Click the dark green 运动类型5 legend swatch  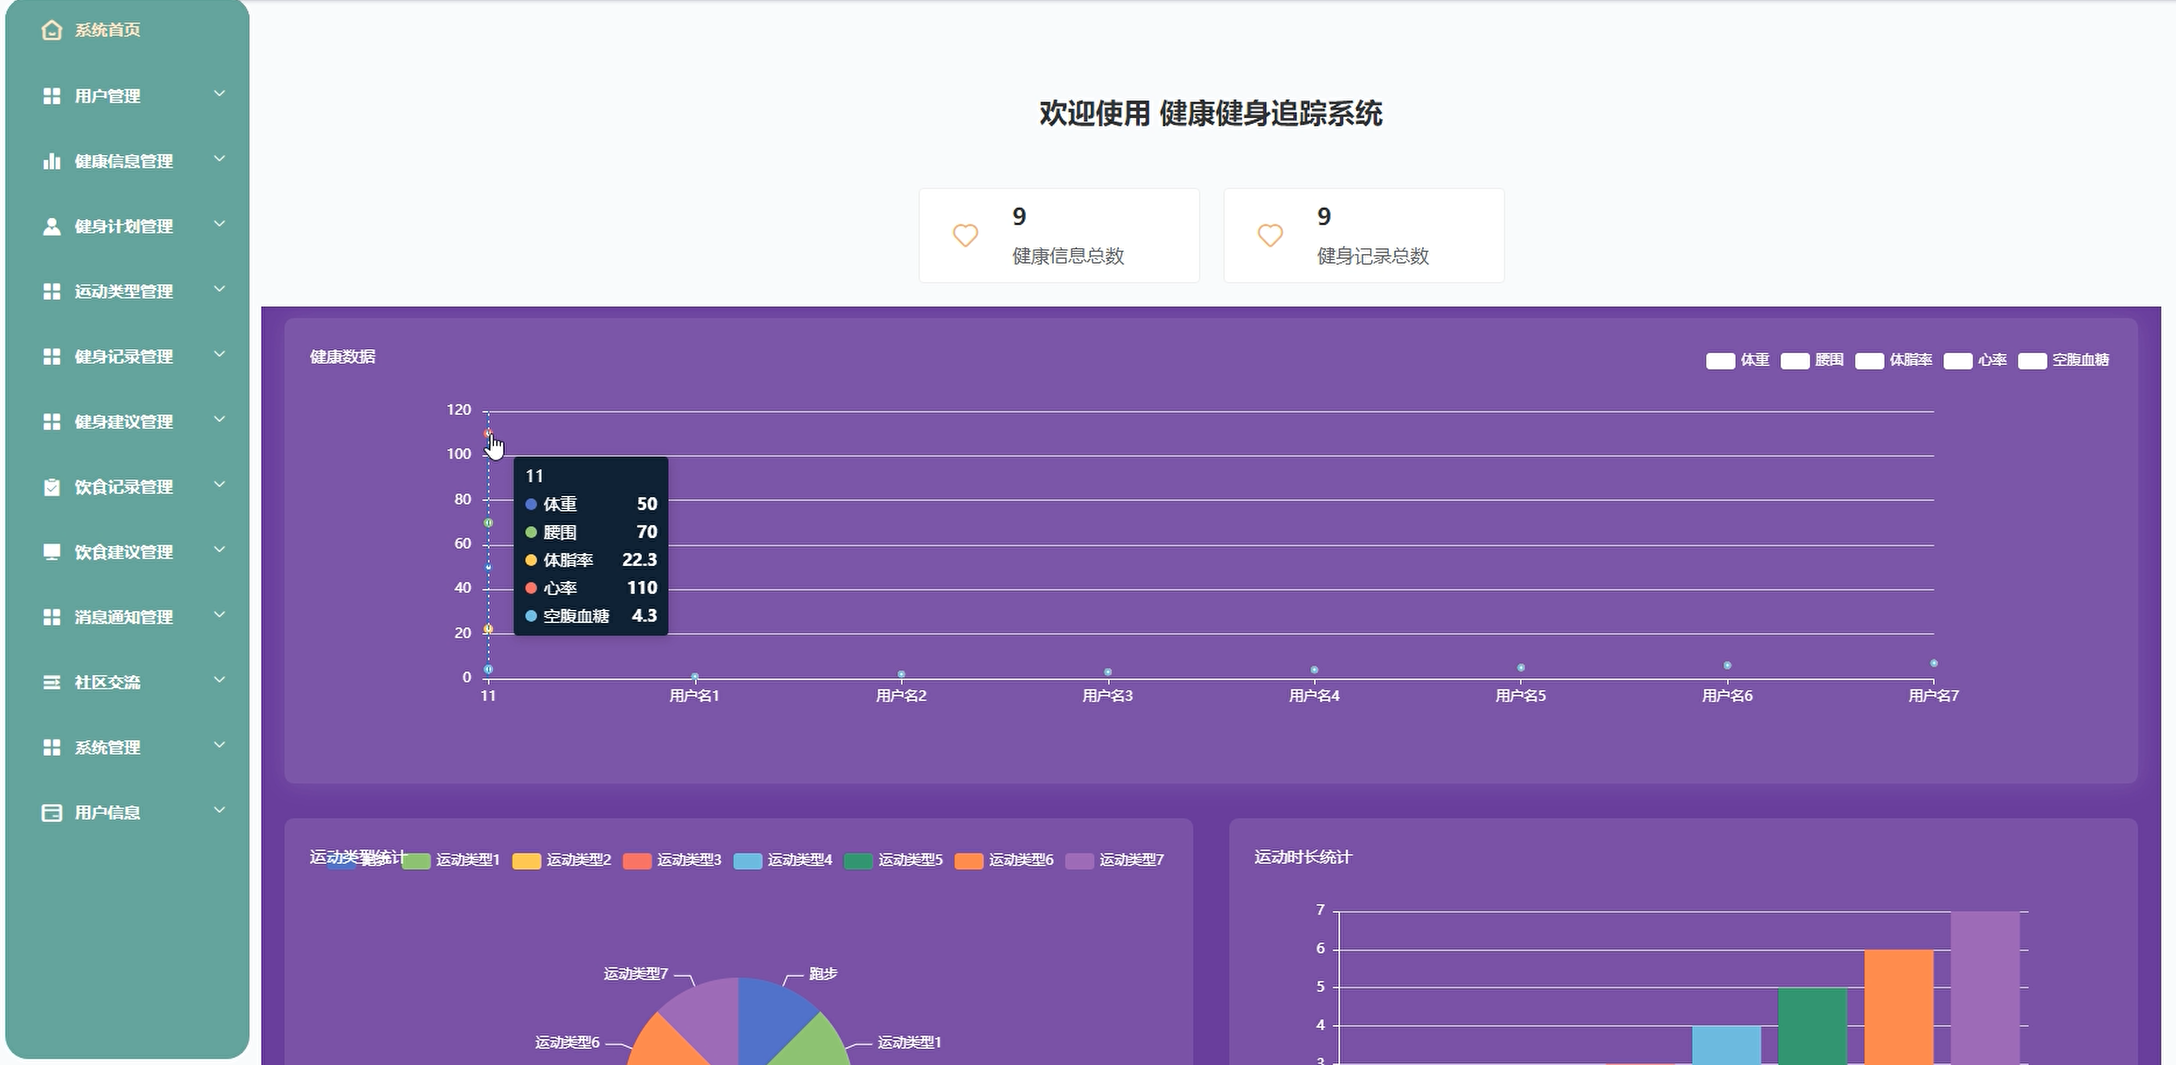pyautogui.click(x=858, y=861)
